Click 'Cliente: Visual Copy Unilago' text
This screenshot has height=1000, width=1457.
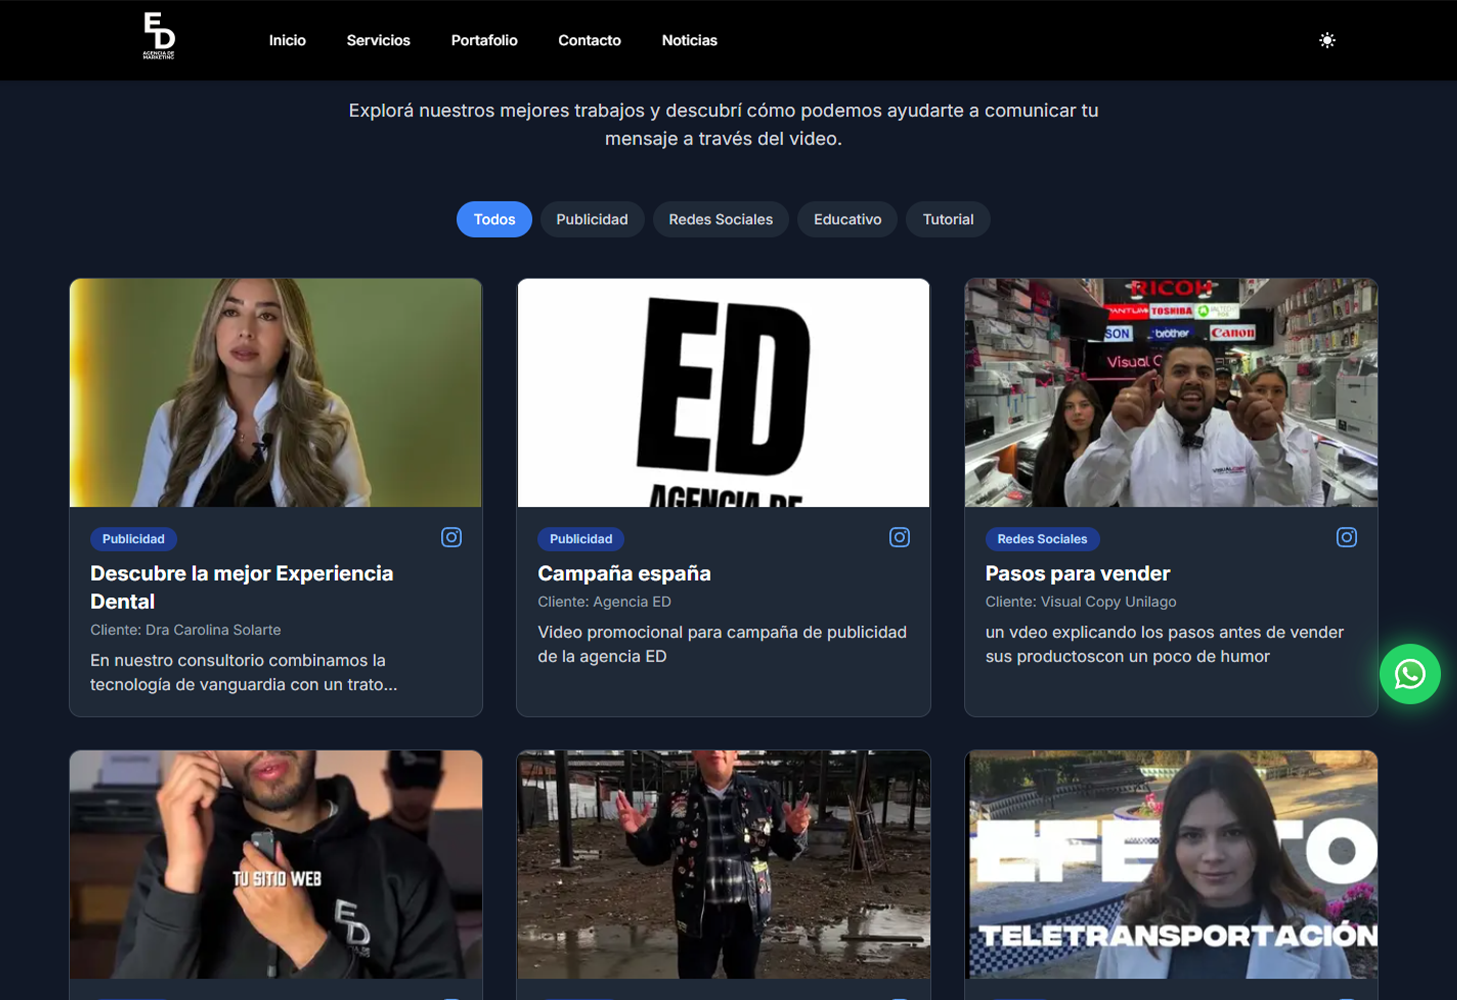tap(1080, 602)
